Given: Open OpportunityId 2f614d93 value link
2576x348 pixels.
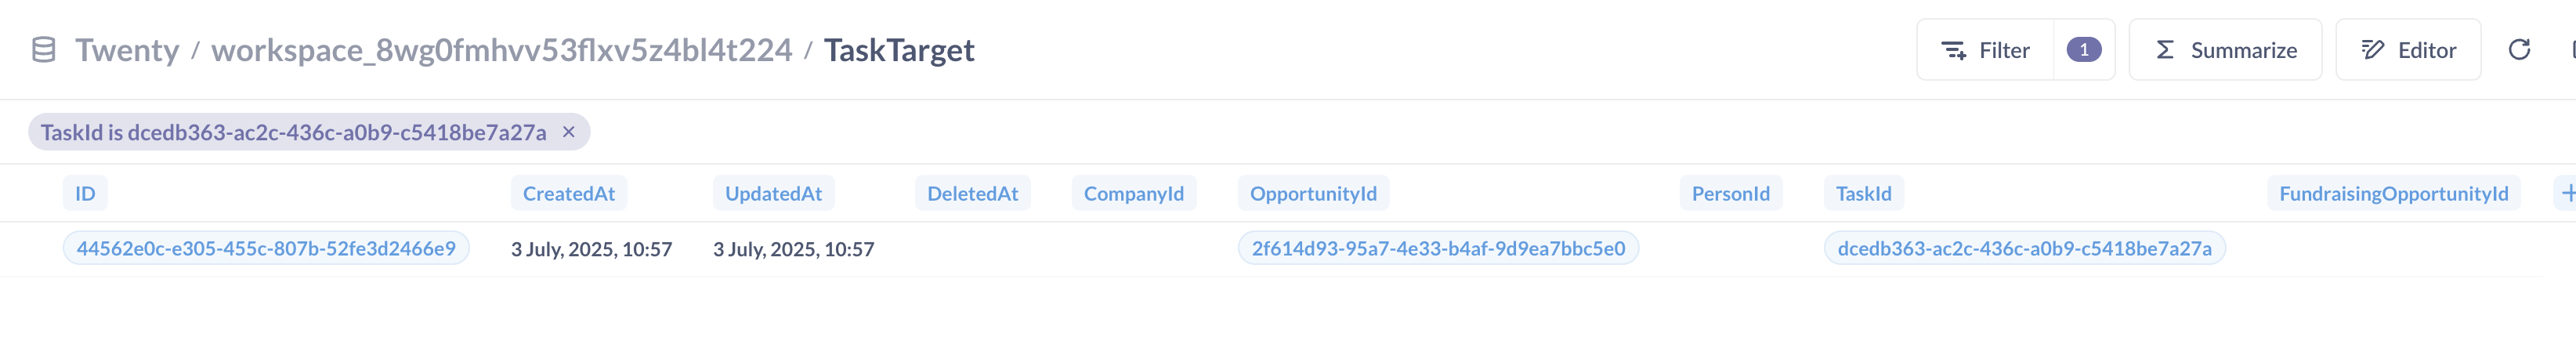Looking at the screenshot, I should (1437, 248).
